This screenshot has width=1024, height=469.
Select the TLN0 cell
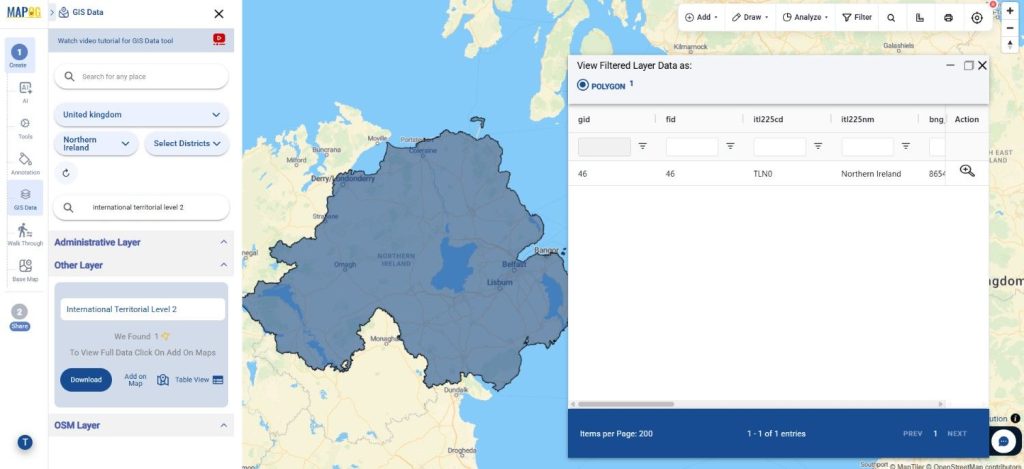(x=763, y=174)
